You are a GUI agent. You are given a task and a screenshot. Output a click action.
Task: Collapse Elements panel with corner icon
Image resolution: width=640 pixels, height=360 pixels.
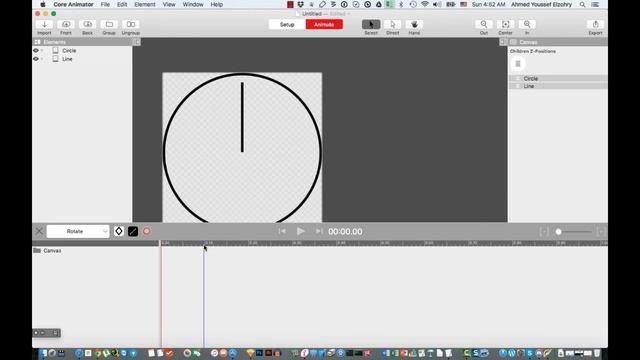point(137,42)
